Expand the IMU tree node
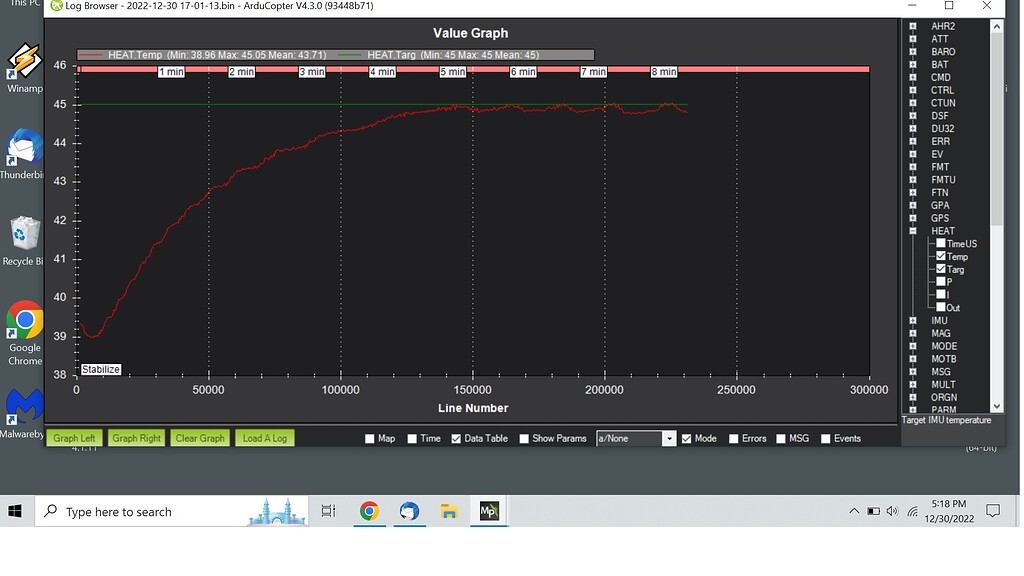 click(x=913, y=321)
